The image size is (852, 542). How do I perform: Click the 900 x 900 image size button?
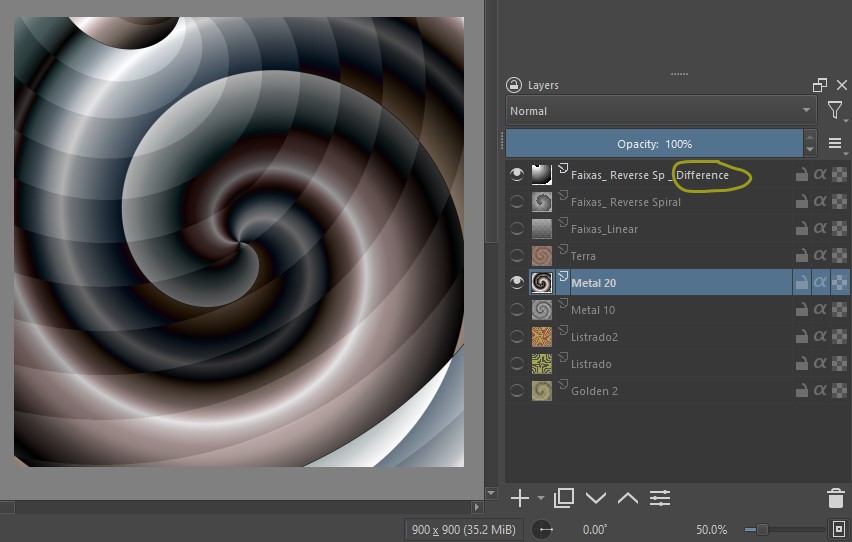tap(466, 529)
